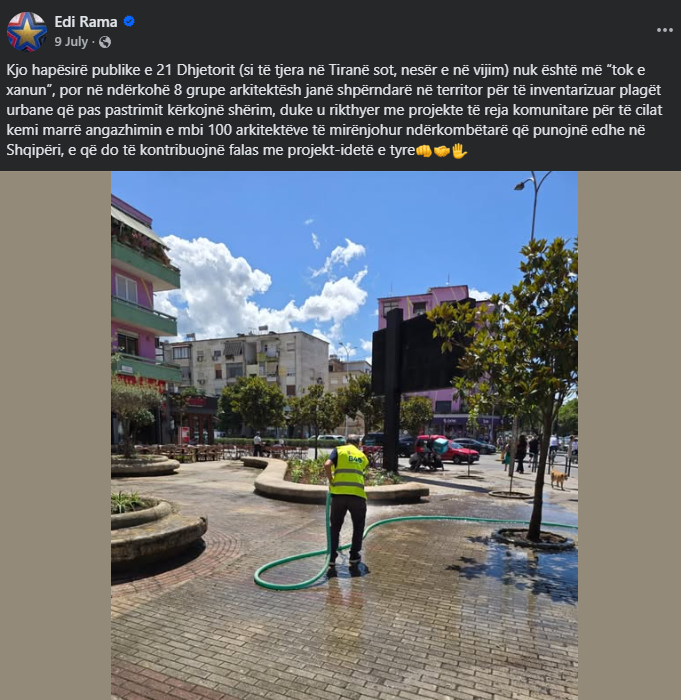Open the three-dot post options menu

point(664,30)
